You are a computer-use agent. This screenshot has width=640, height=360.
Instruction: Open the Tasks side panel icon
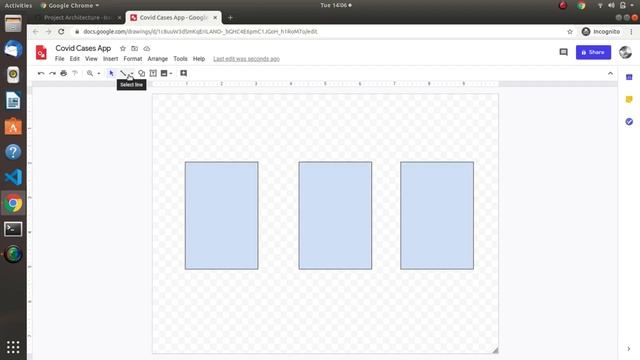[629, 122]
